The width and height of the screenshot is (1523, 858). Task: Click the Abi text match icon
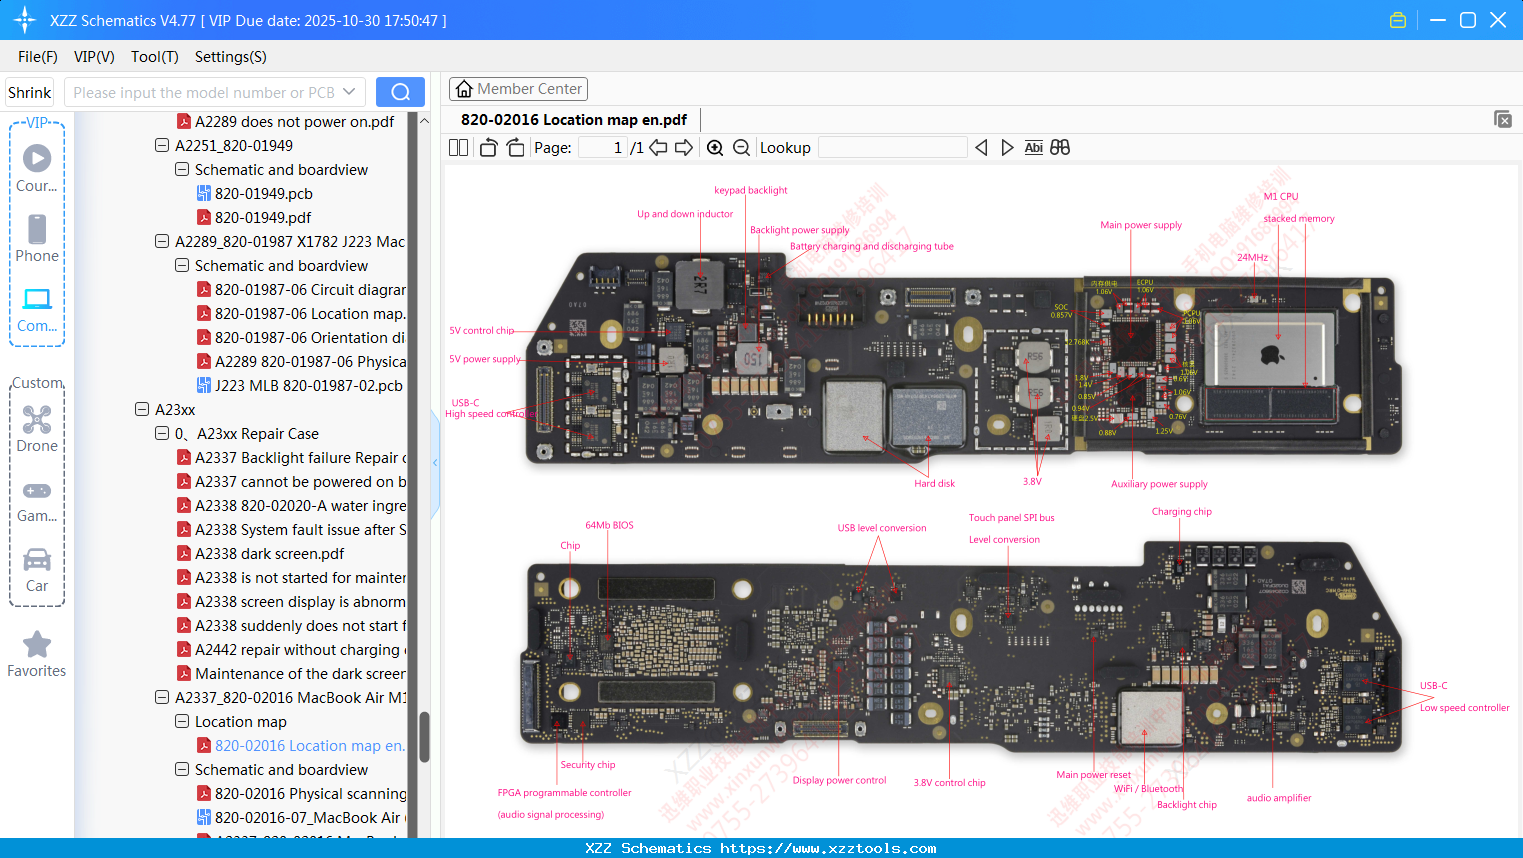pyautogui.click(x=1034, y=148)
